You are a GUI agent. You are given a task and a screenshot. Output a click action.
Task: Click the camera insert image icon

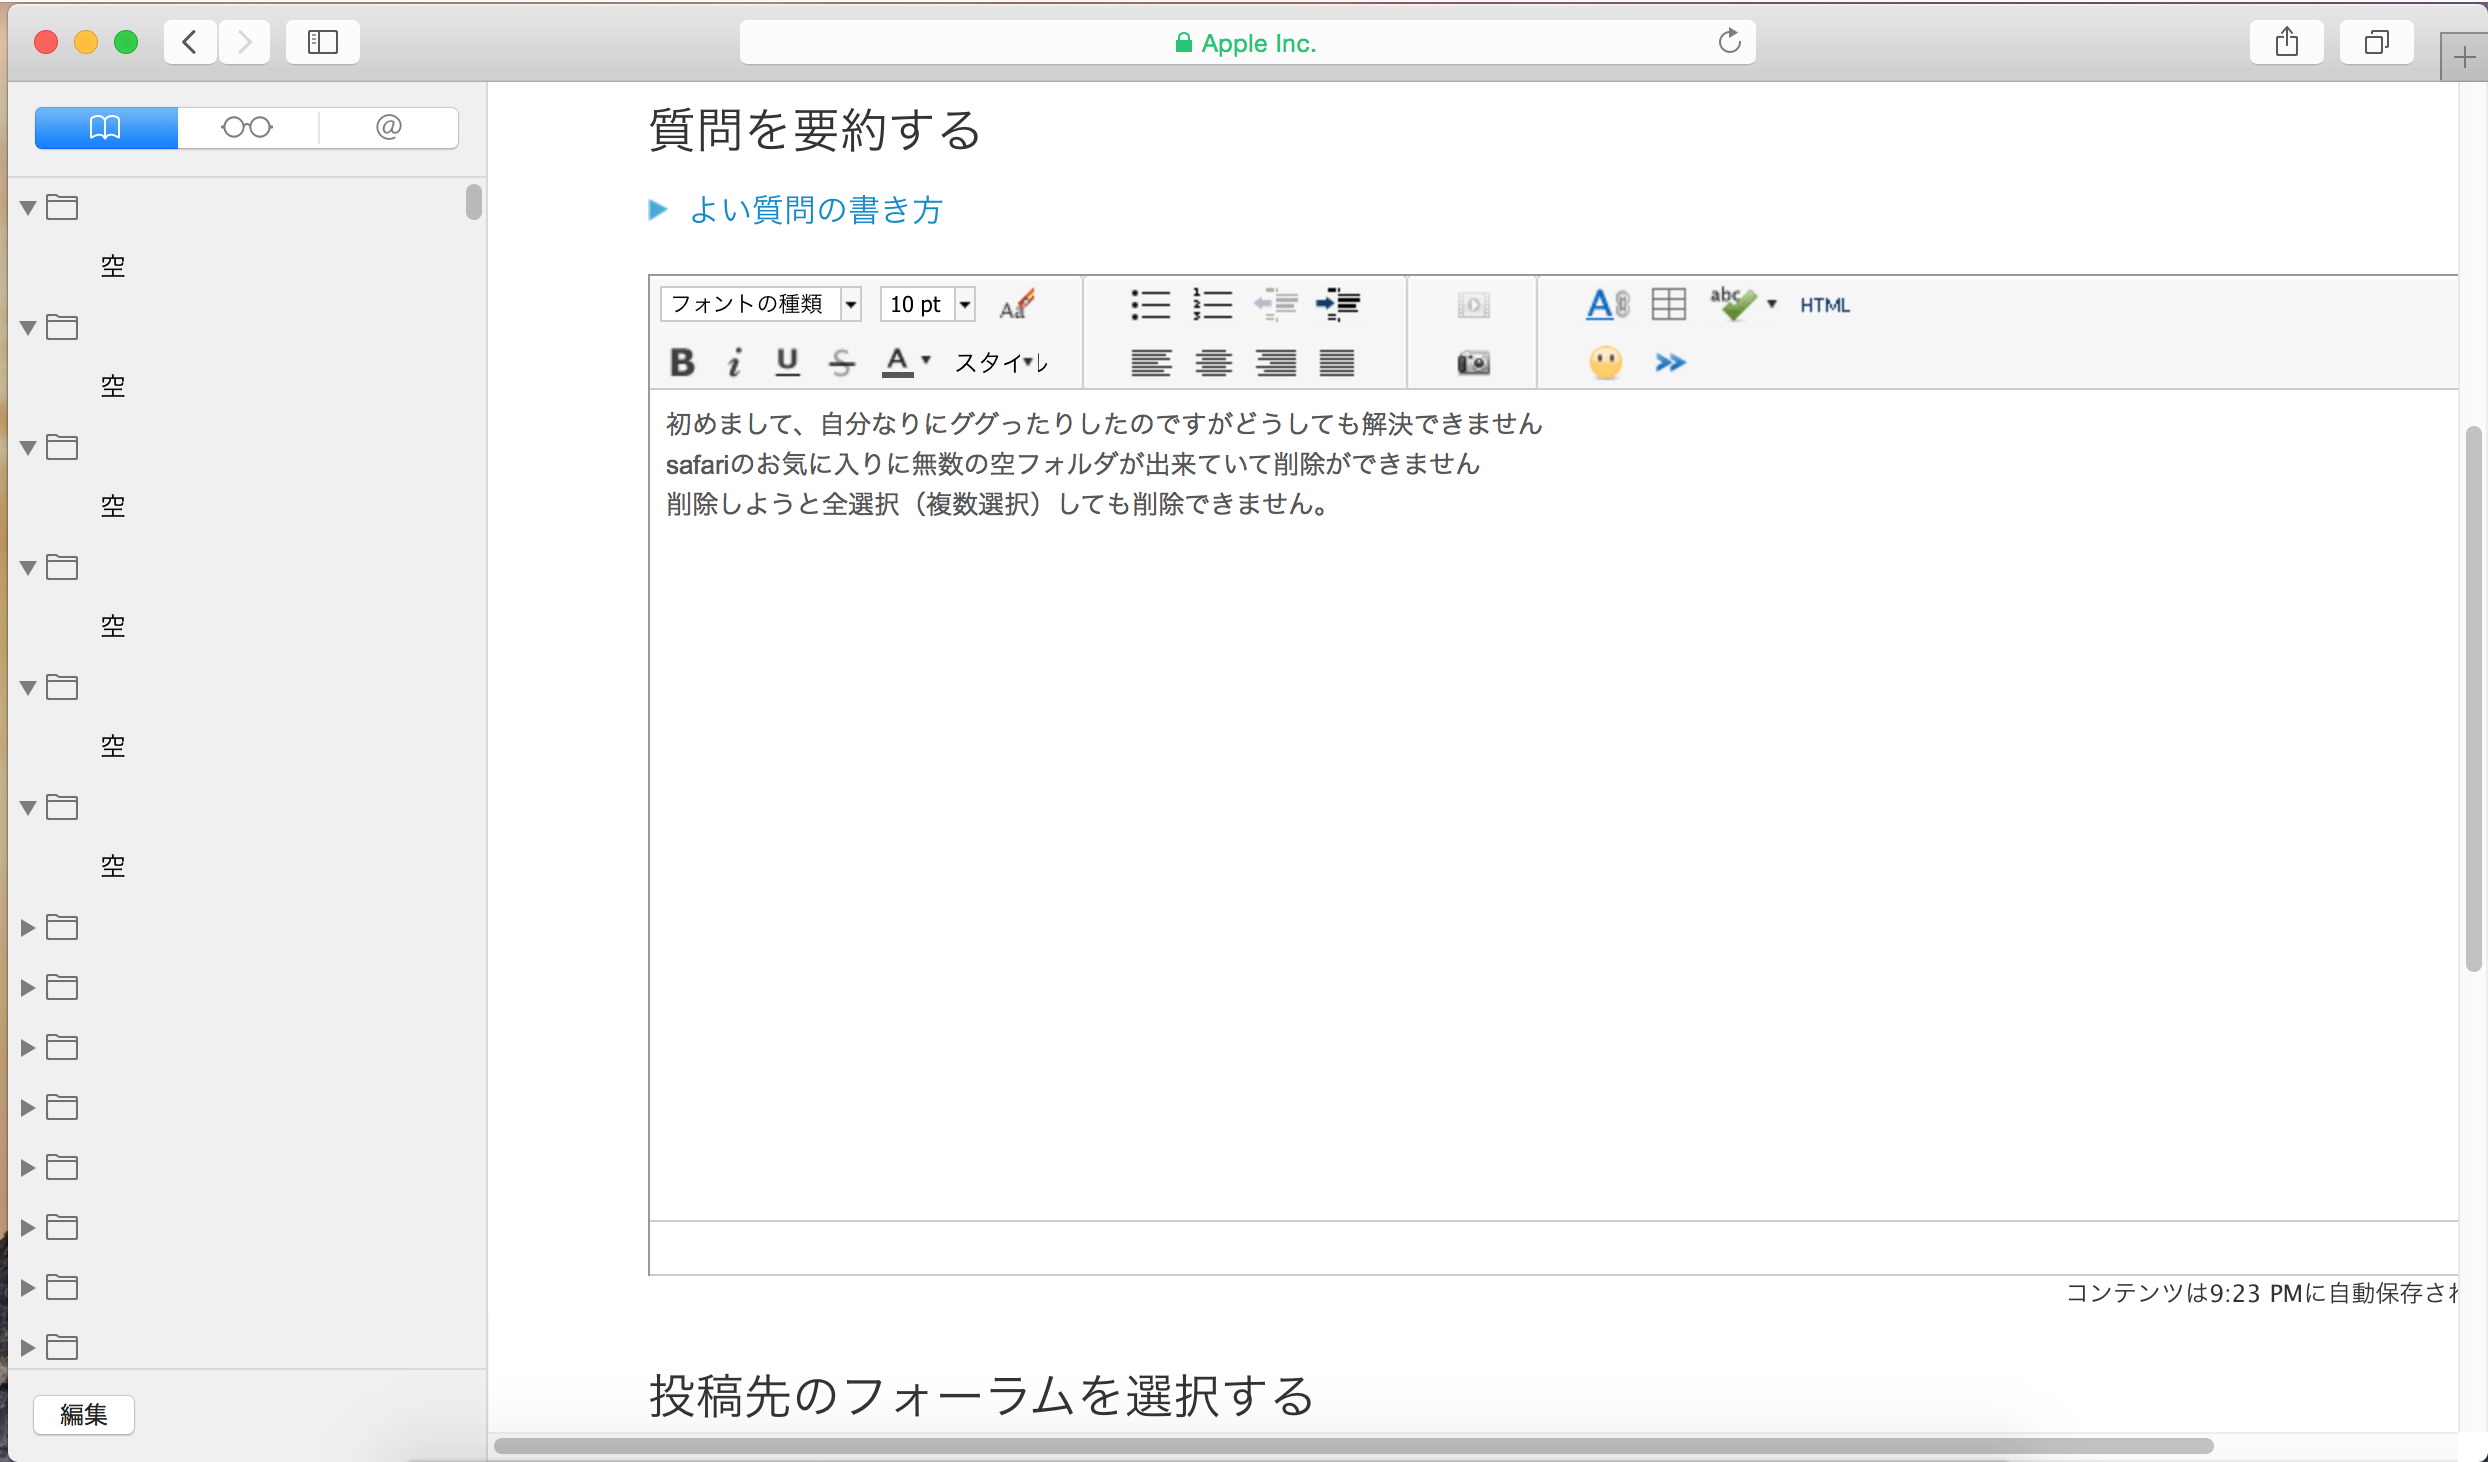1473,362
